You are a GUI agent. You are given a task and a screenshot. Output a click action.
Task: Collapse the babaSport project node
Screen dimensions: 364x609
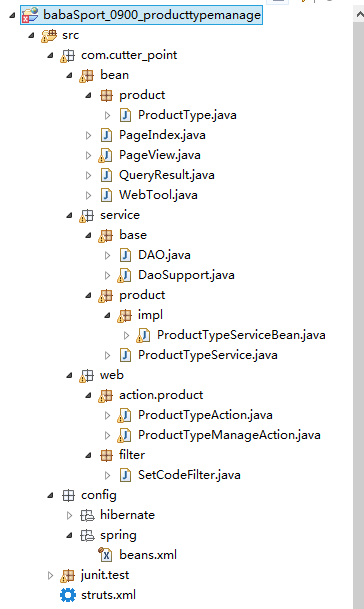pos(12,16)
